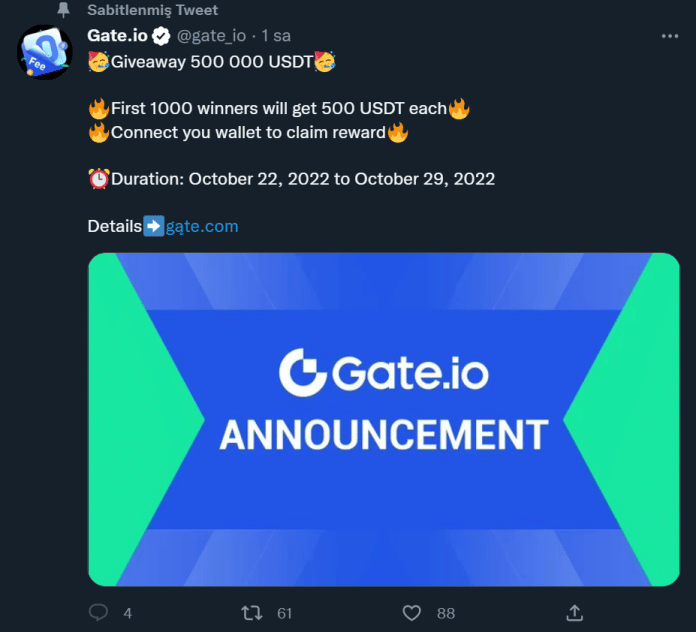Click the reply speech bubble icon
This screenshot has width=696, height=632.
98,612
